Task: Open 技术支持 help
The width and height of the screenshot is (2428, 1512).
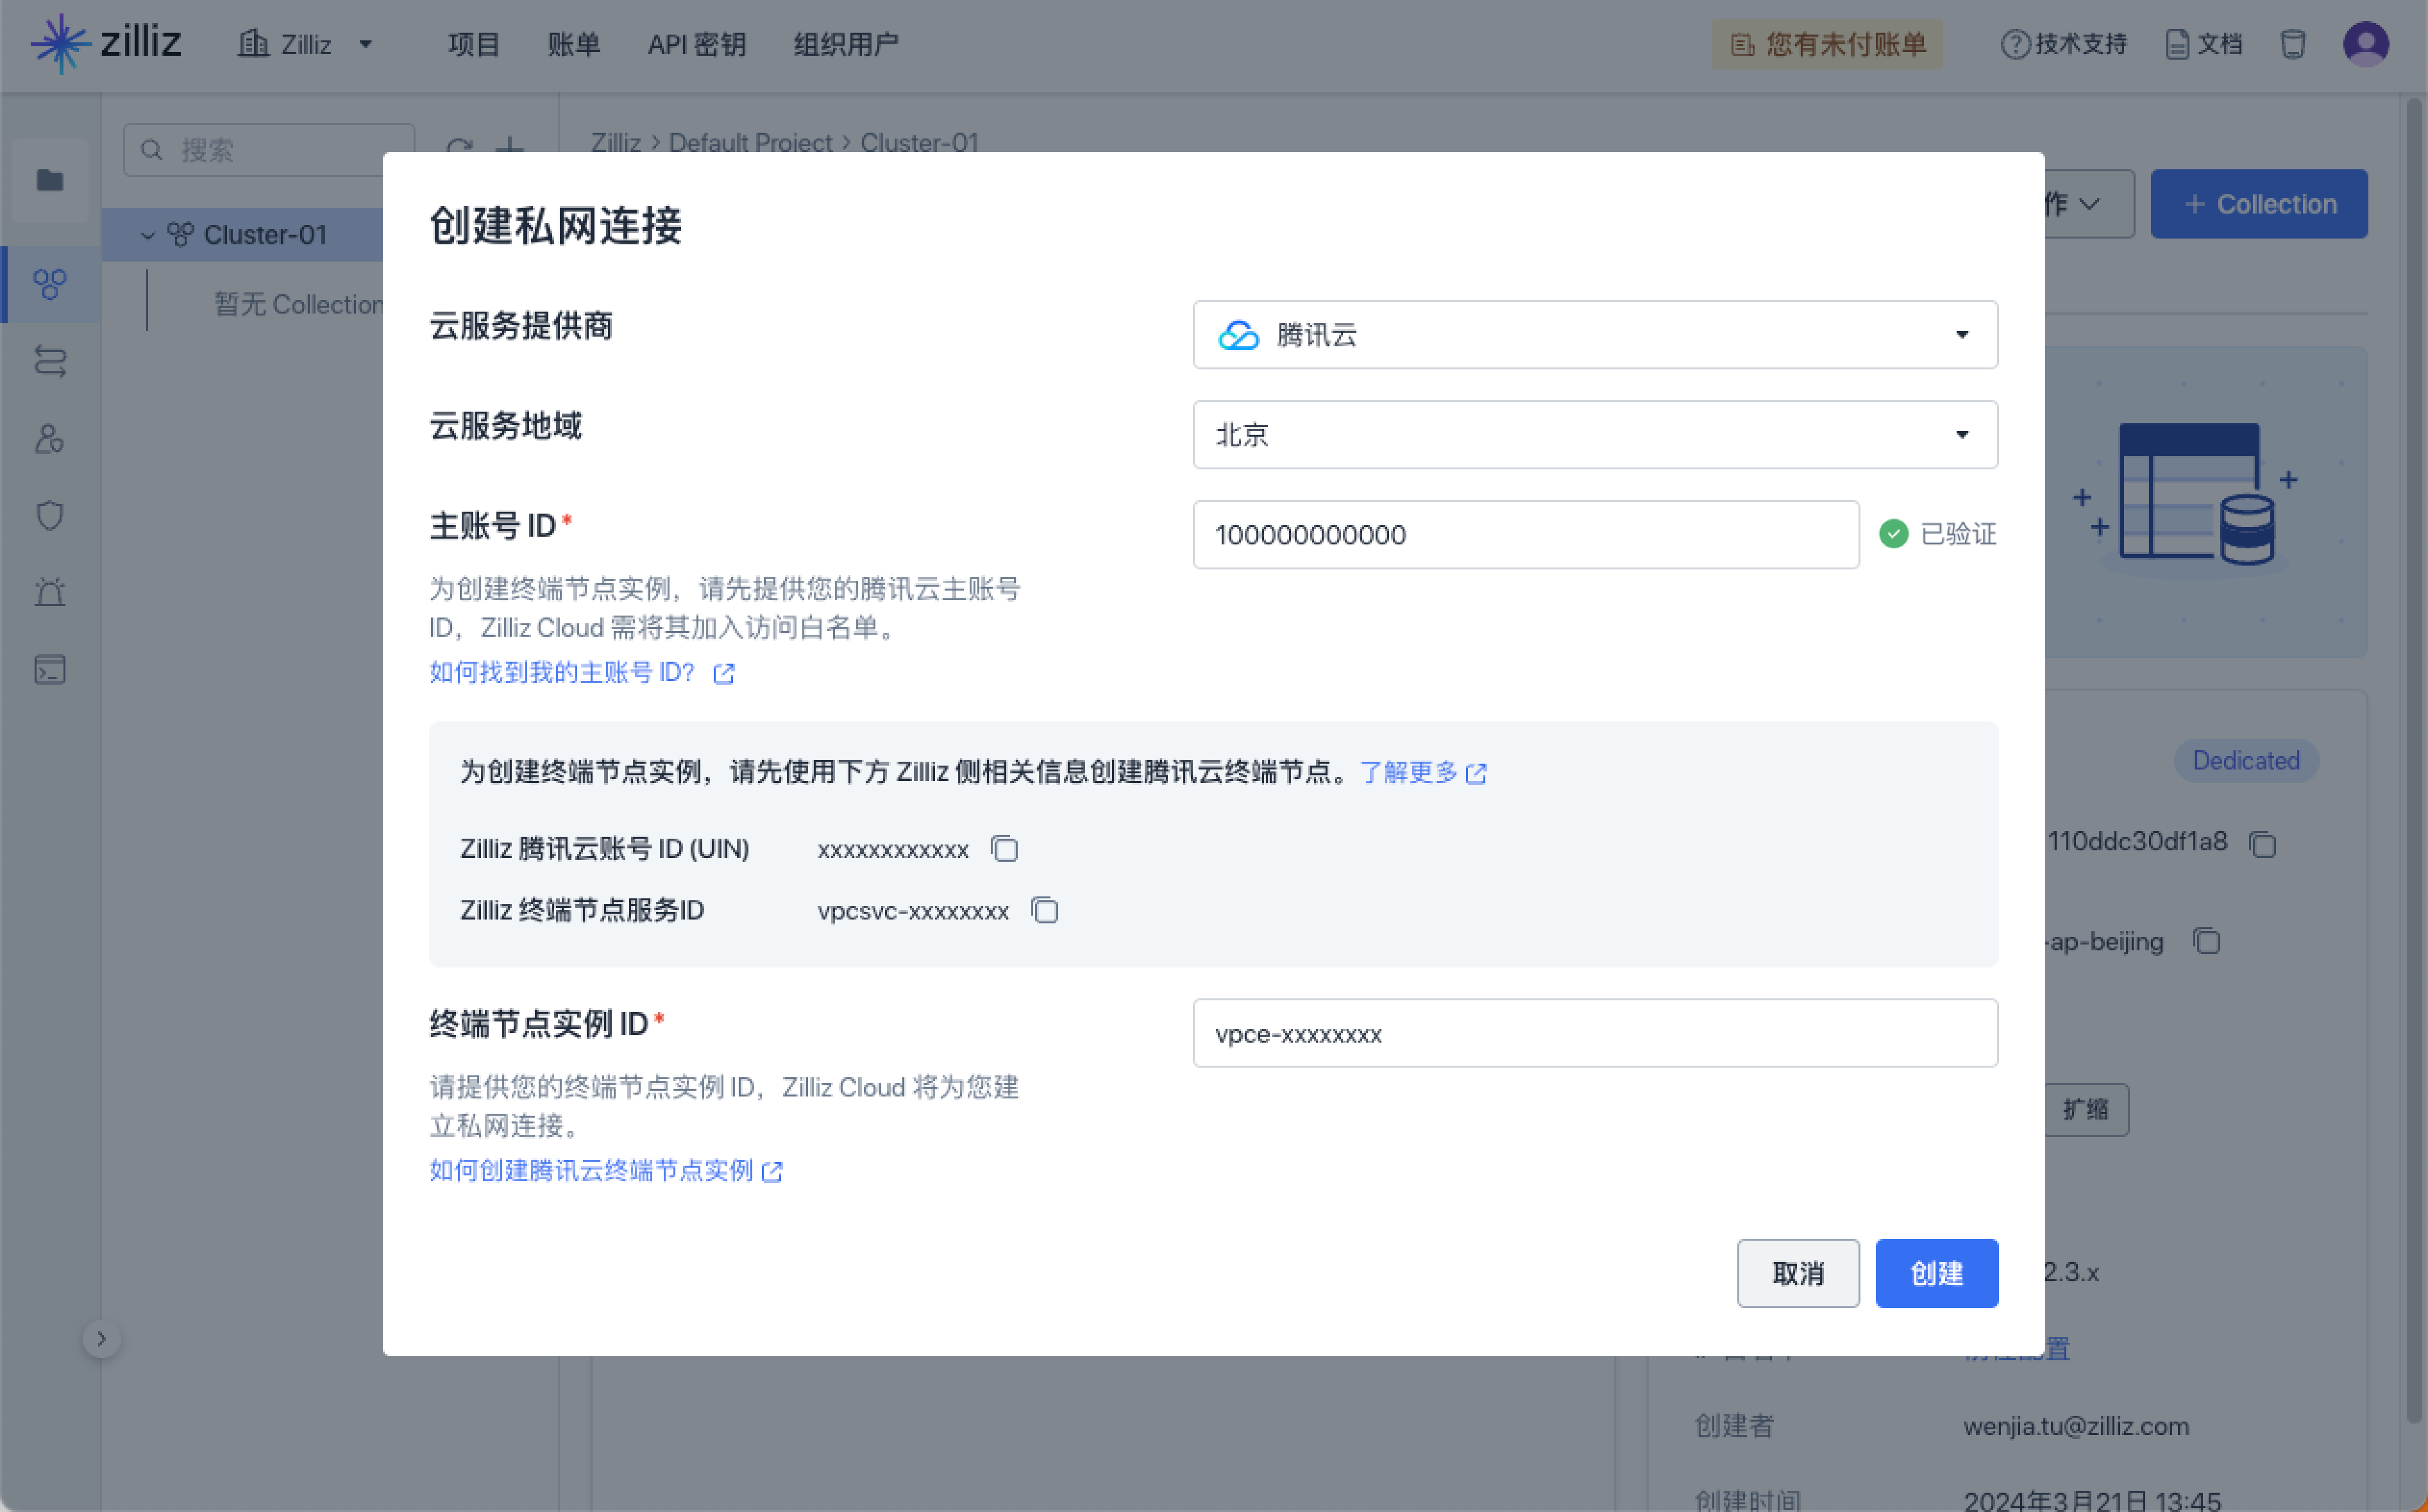Action: coord(2064,44)
